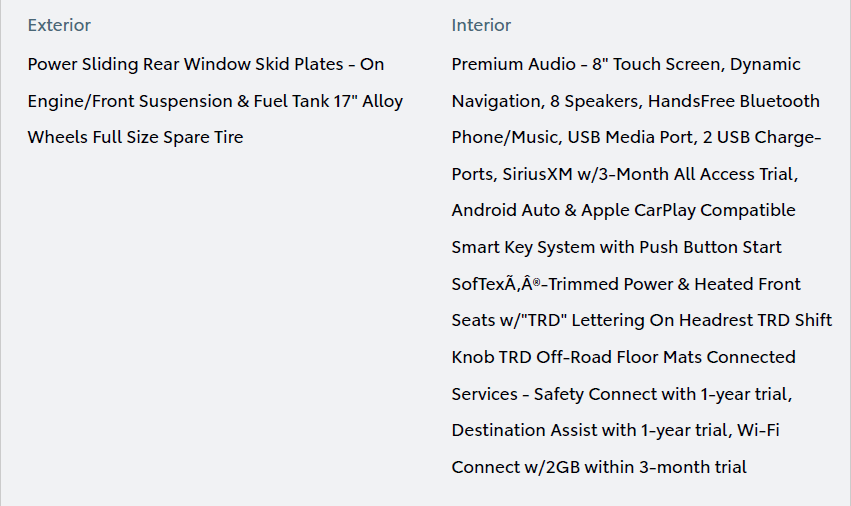Click the registered trademark symbol after SofTex

[536, 281]
